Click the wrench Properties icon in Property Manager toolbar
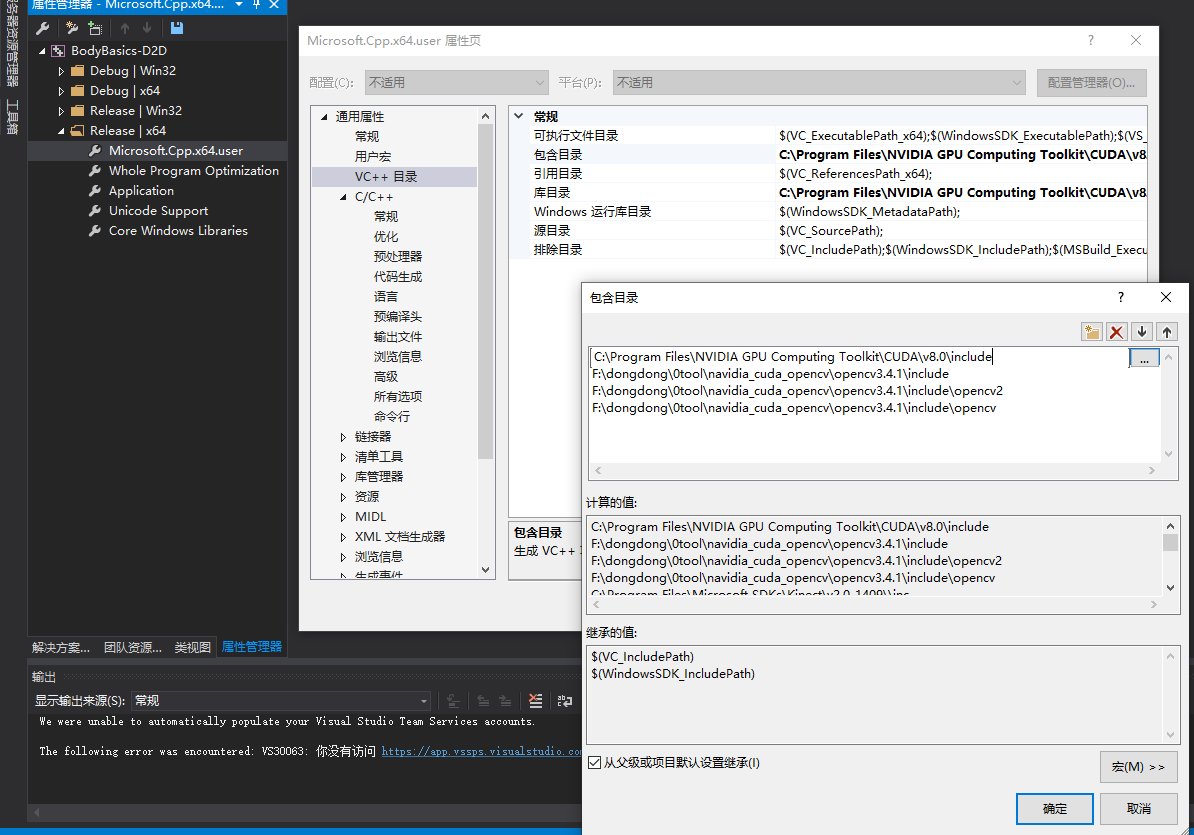Screen dimensions: 1194x835 point(43,28)
